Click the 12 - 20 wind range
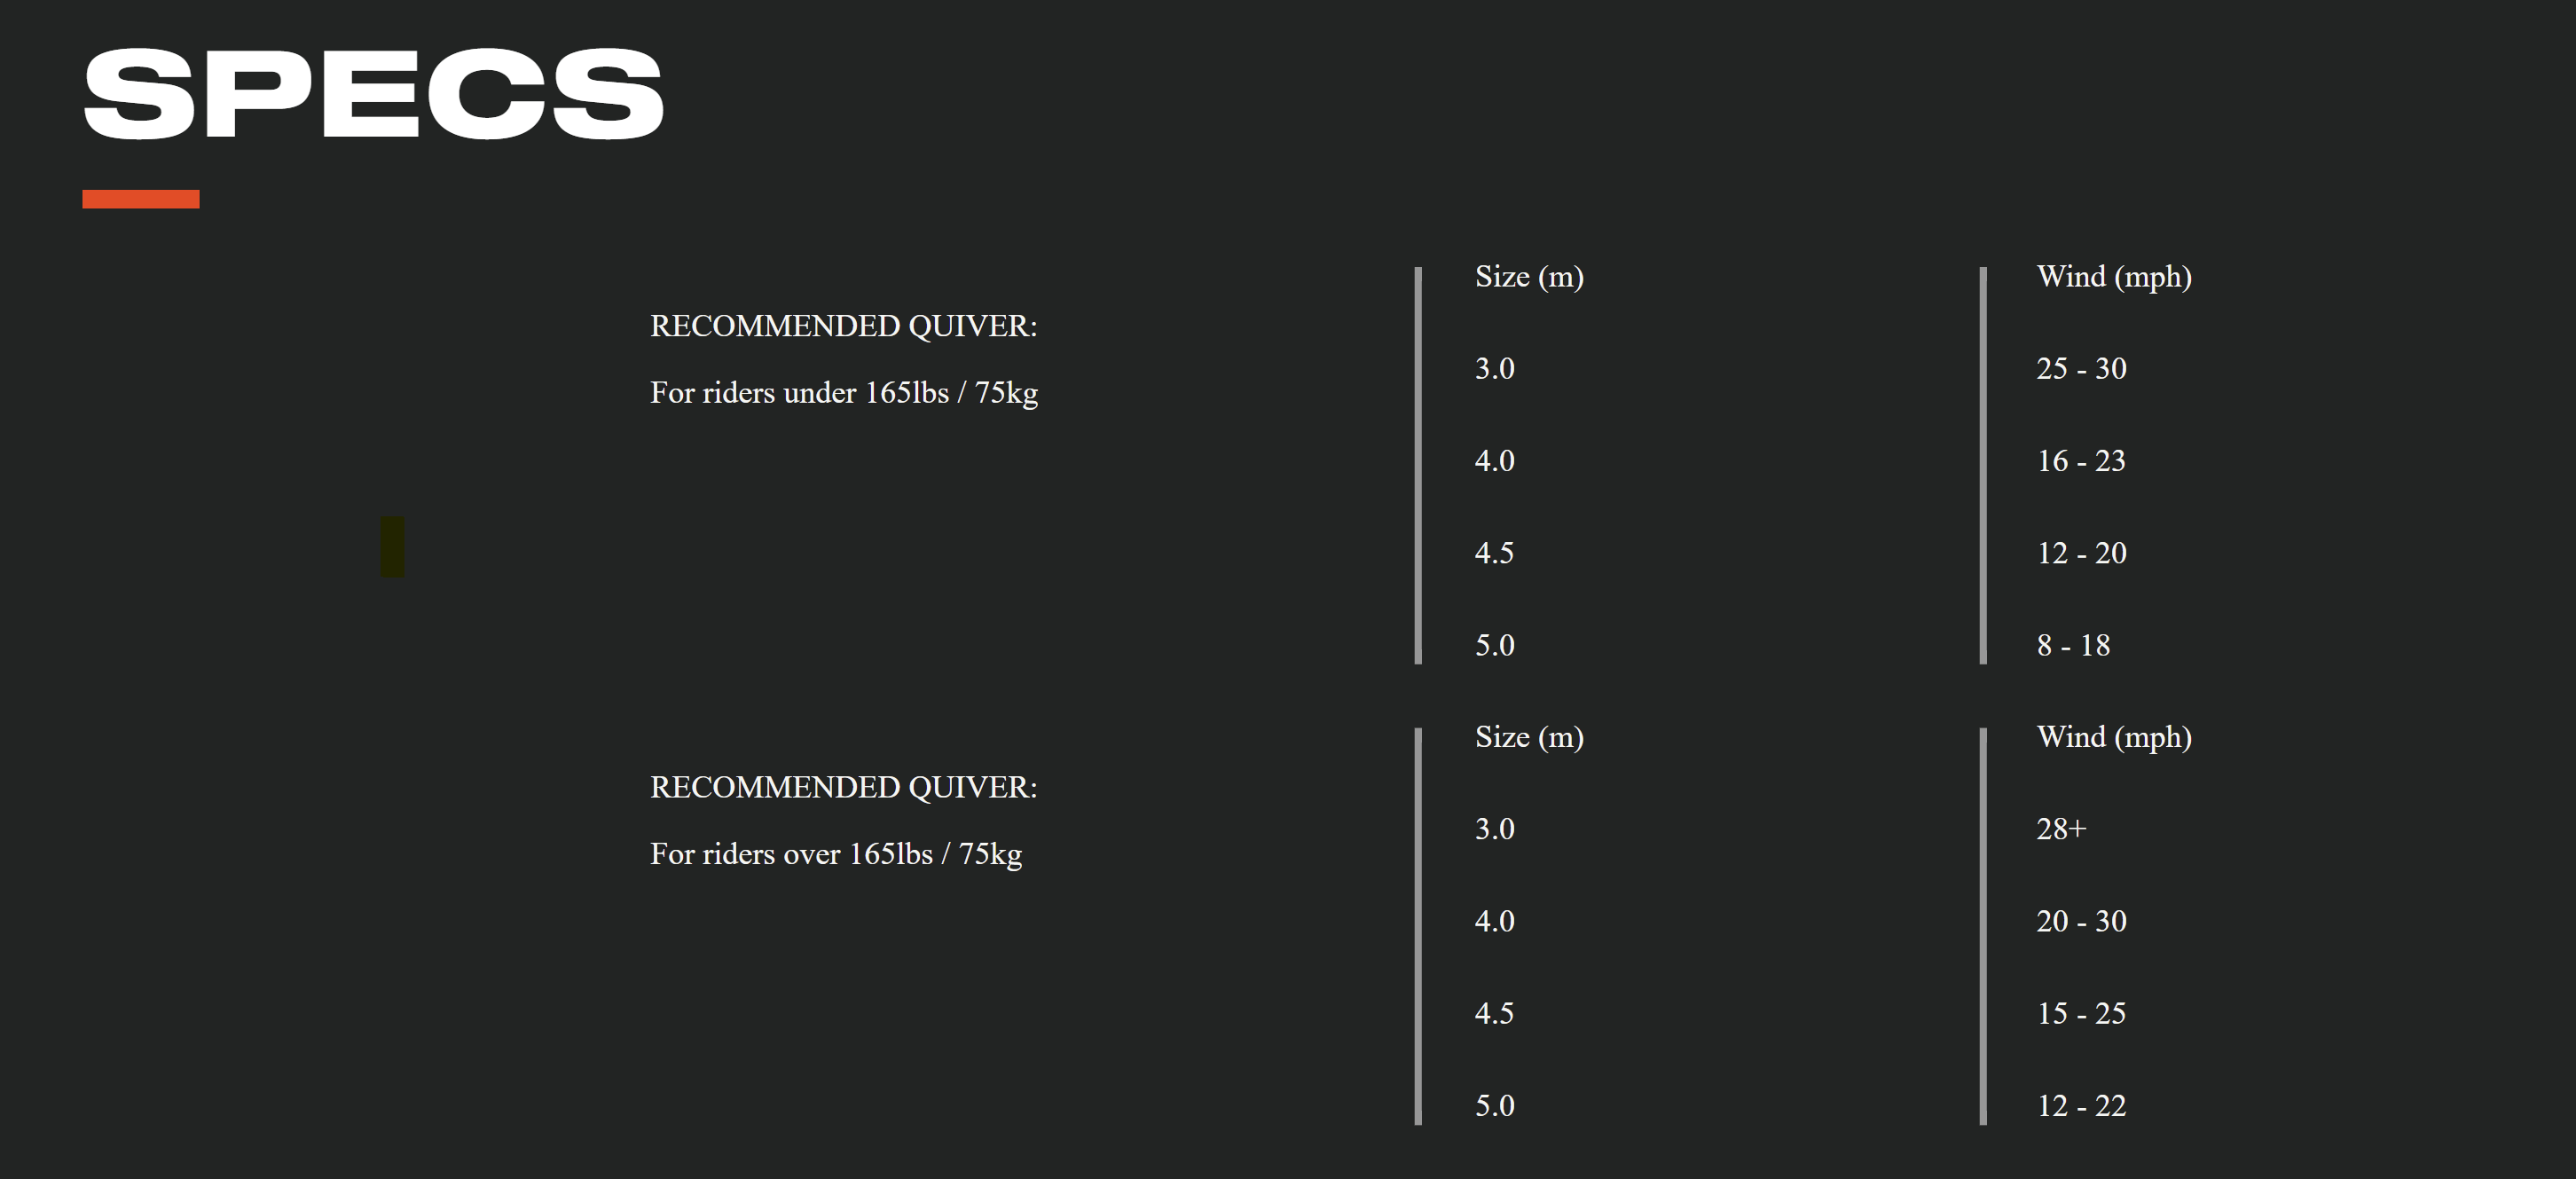 click(2081, 553)
